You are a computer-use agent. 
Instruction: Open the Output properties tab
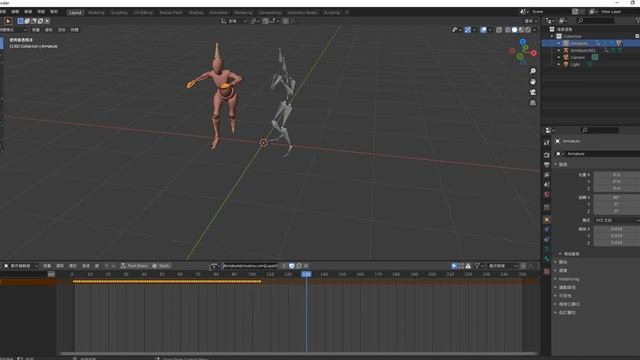click(547, 165)
